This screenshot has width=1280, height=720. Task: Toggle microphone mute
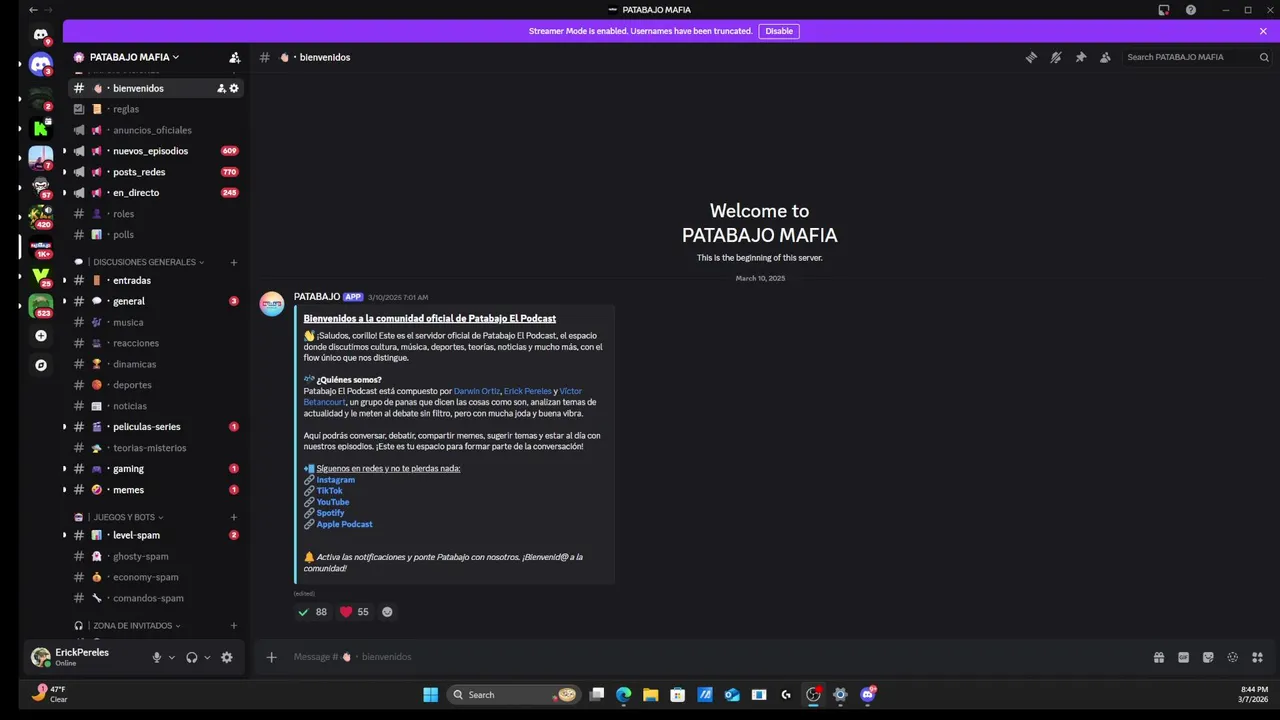(x=156, y=657)
